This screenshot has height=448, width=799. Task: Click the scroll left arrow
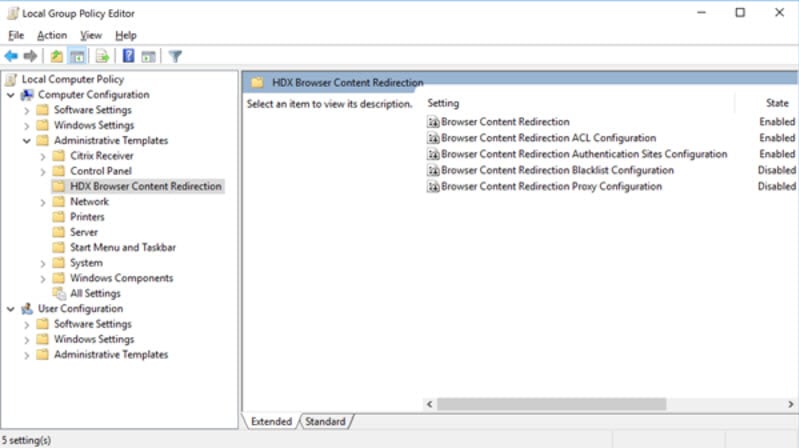point(430,404)
